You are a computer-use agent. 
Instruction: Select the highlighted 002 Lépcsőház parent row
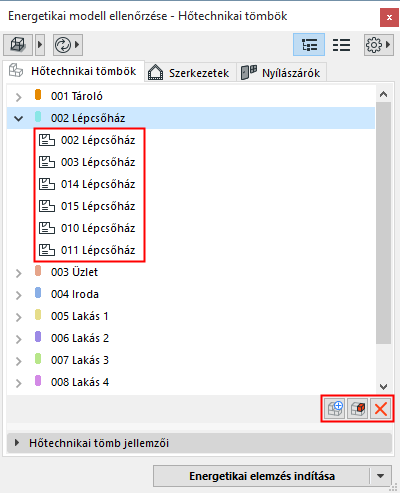[191, 118]
